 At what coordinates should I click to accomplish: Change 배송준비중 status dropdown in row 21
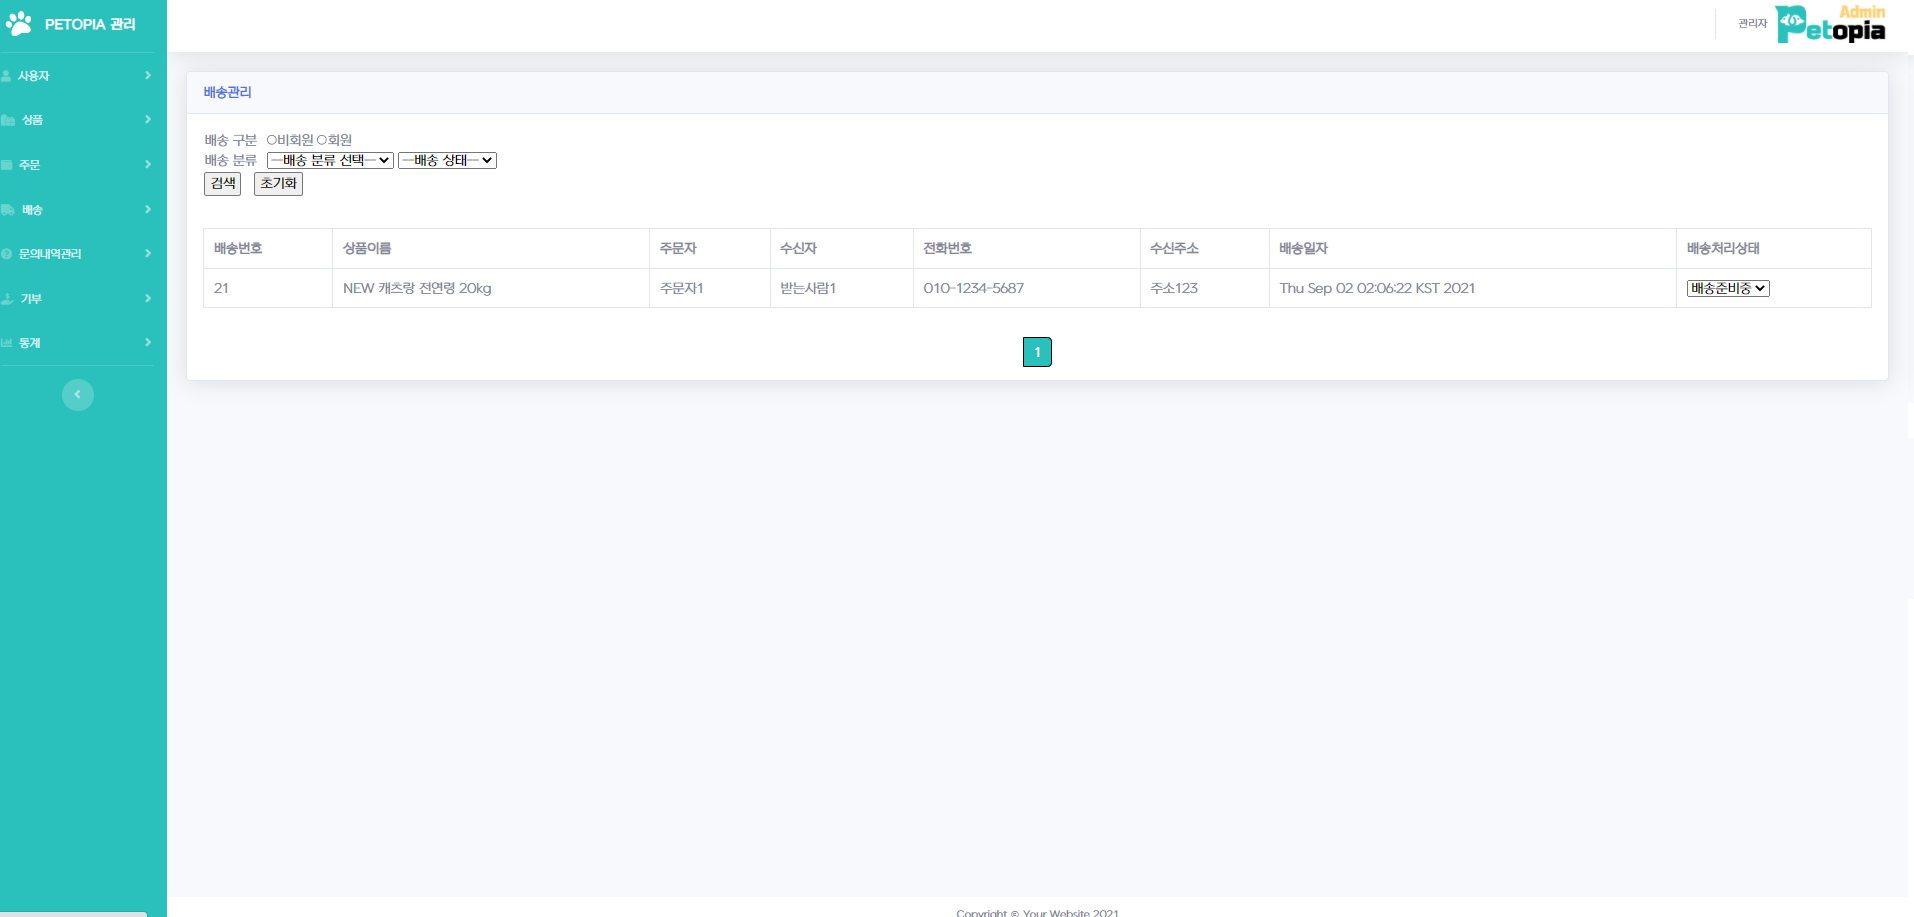click(x=1727, y=288)
